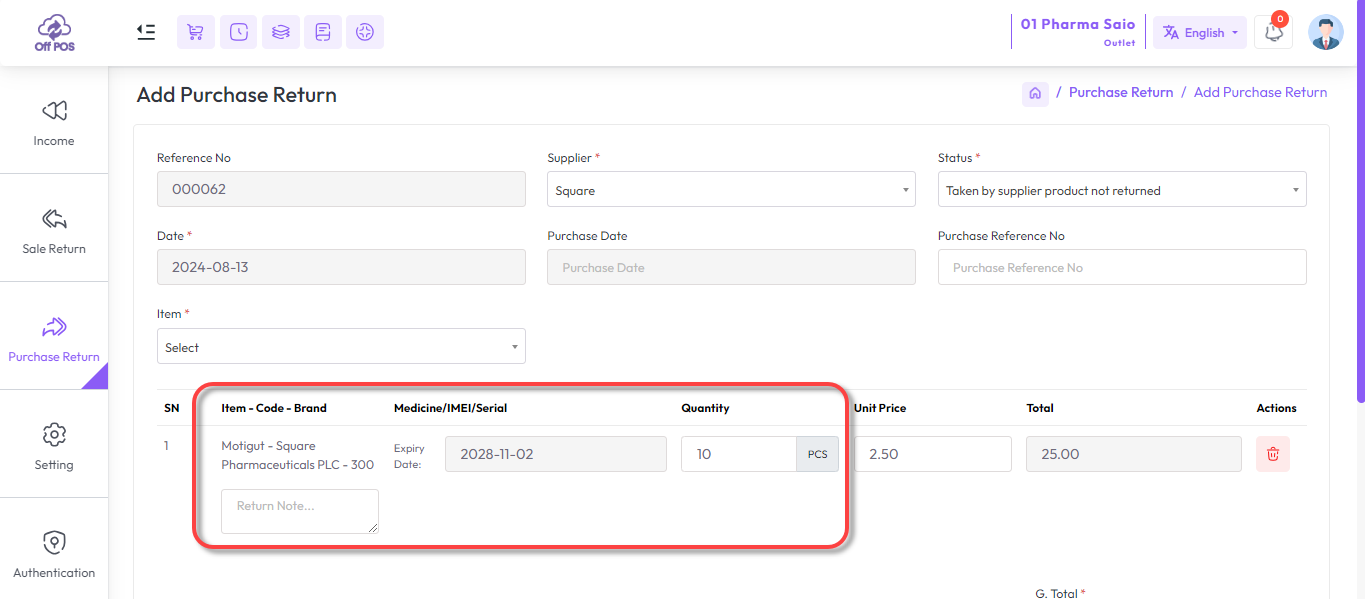
Task: Delete the Motigut row with trash icon
Action: (x=1273, y=454)
